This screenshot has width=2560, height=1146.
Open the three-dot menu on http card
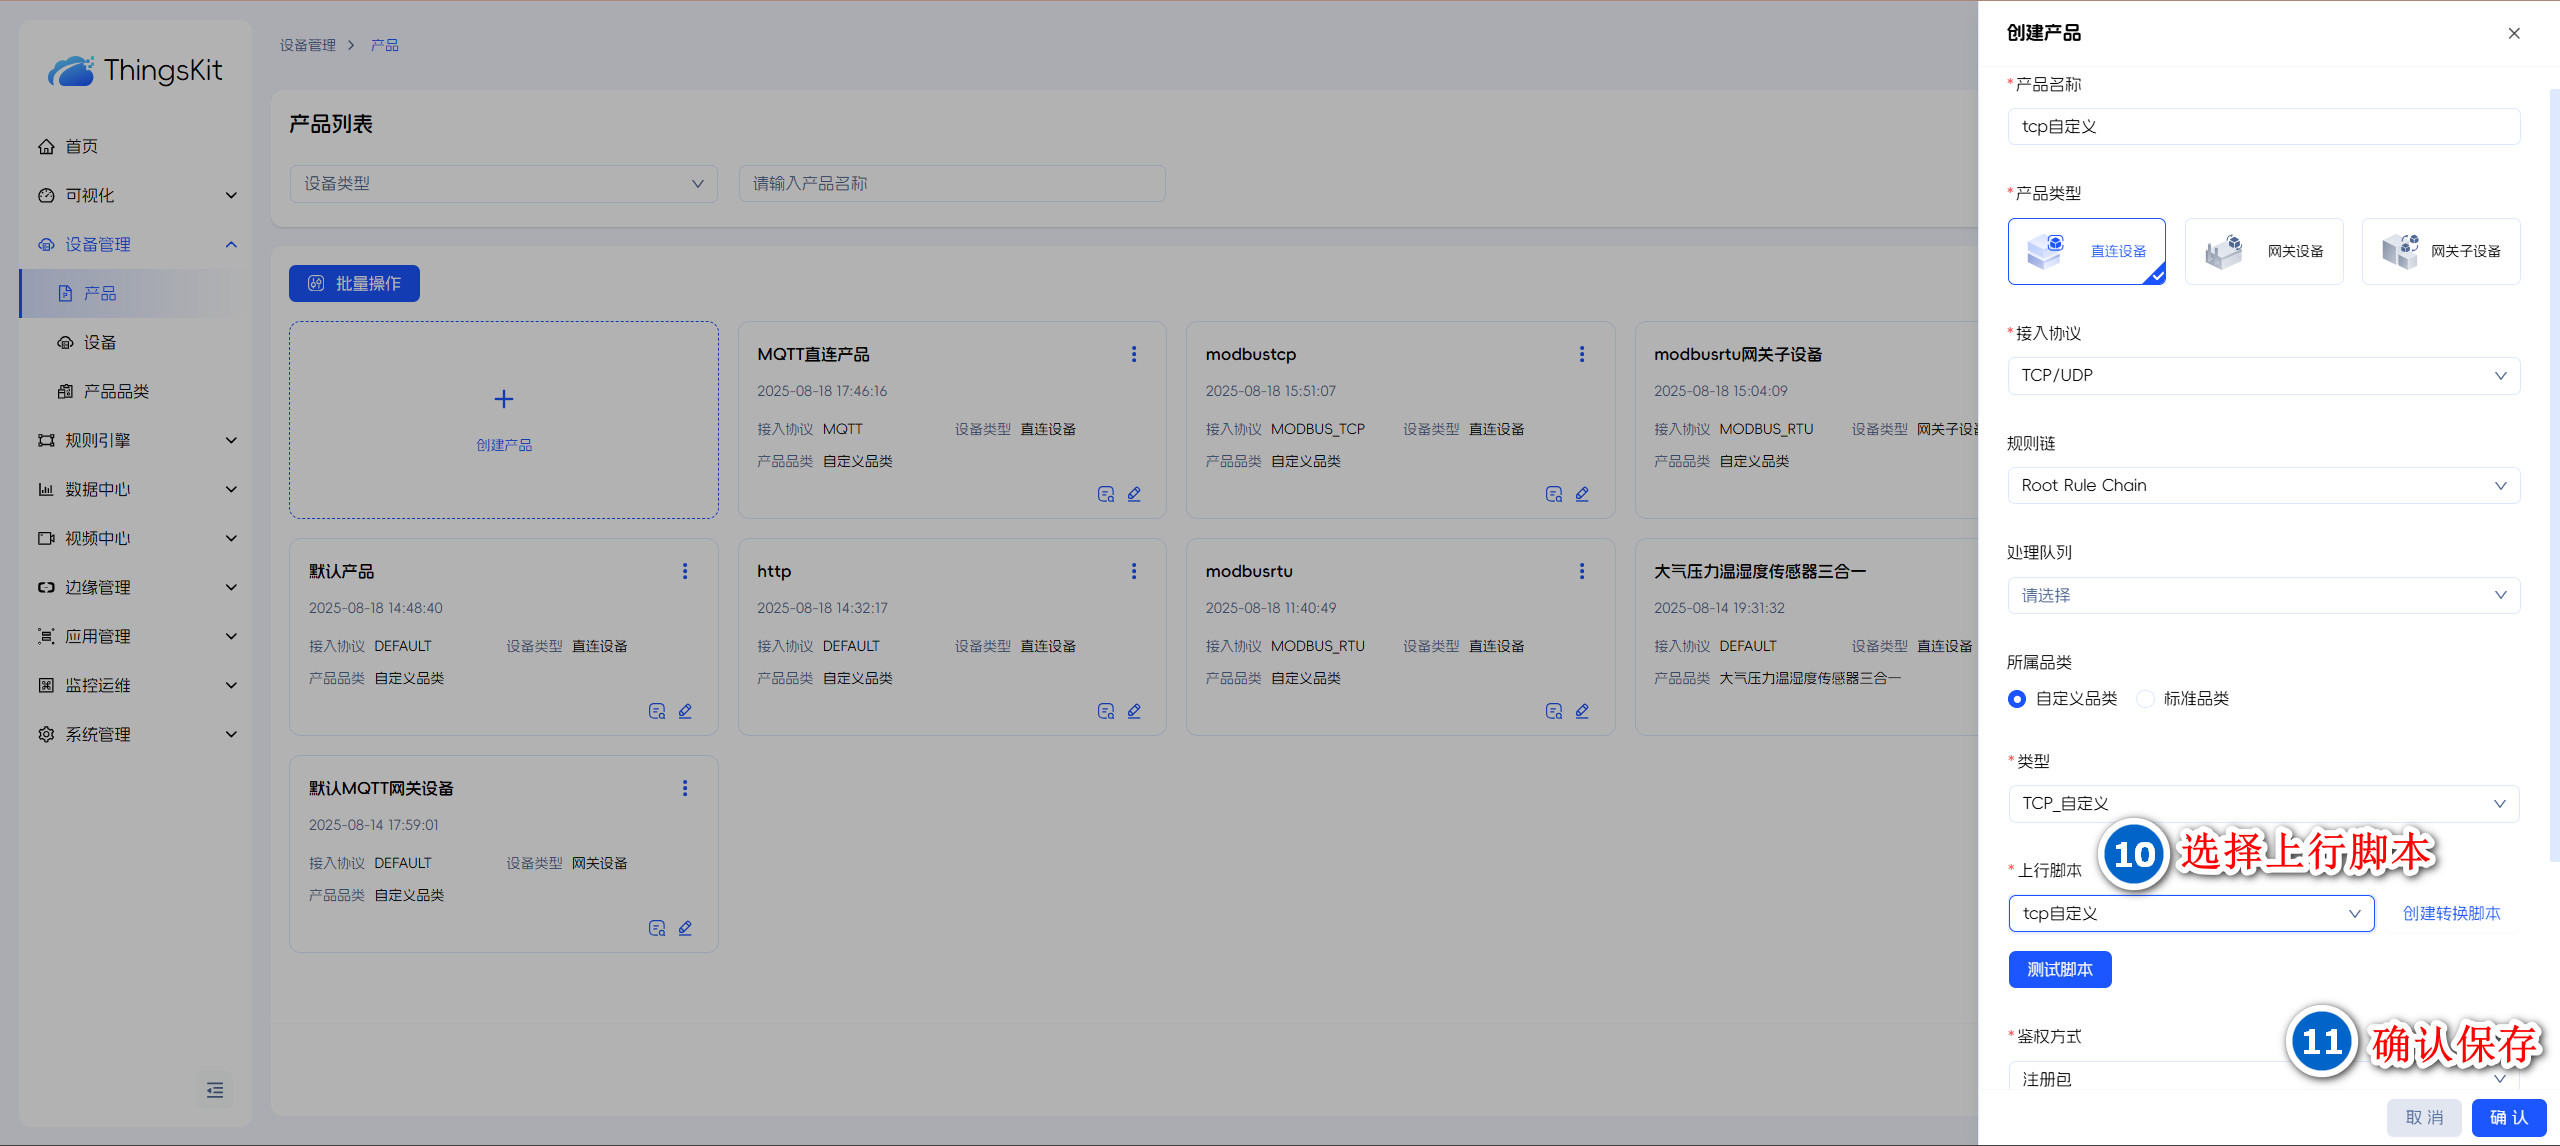(1133, 571)
